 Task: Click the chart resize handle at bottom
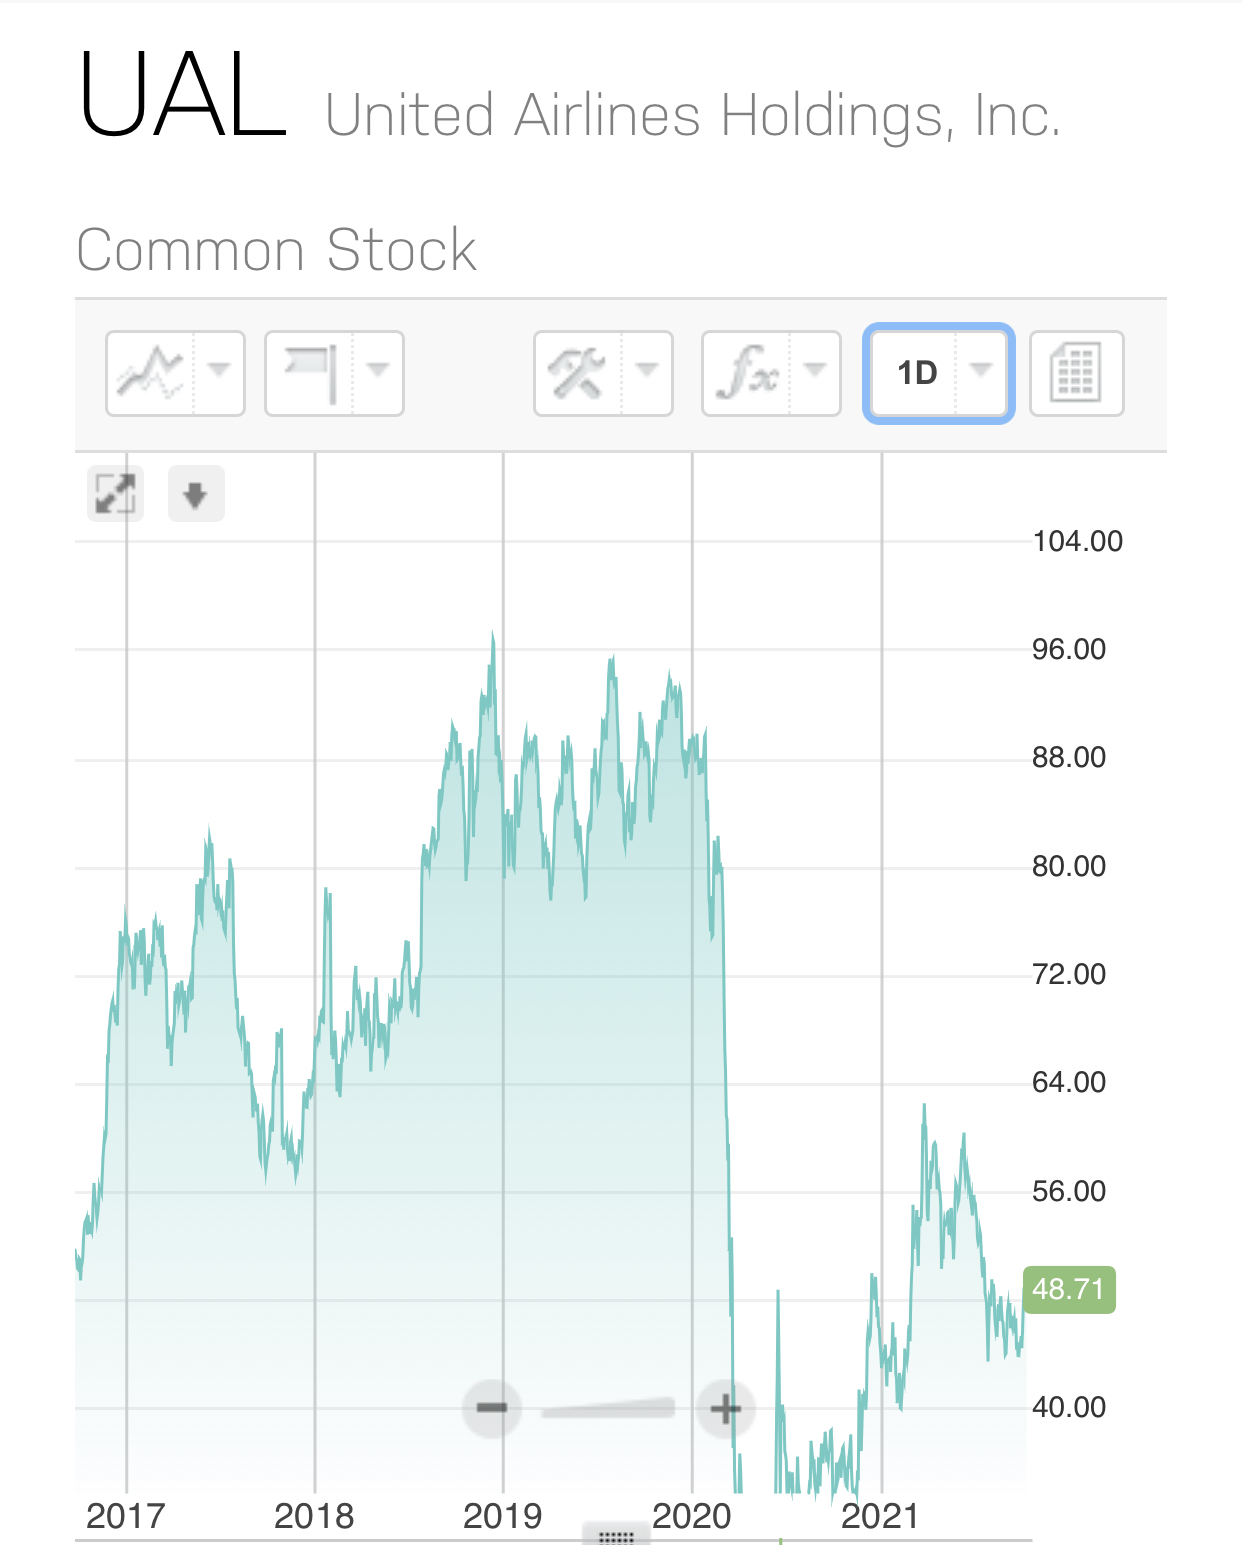coord(616,1536)
